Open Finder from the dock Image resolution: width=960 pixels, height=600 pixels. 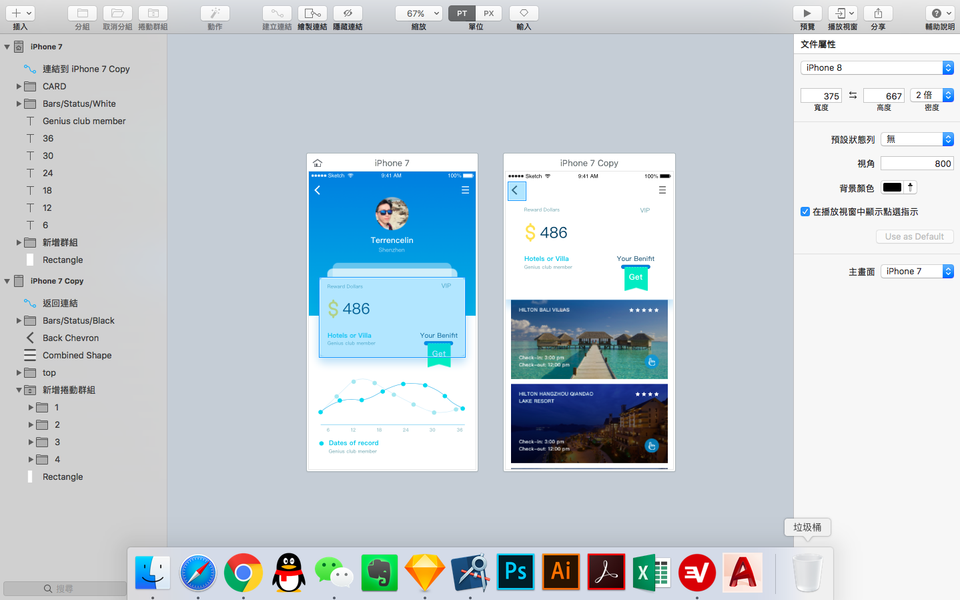click(x=152, y=573)
